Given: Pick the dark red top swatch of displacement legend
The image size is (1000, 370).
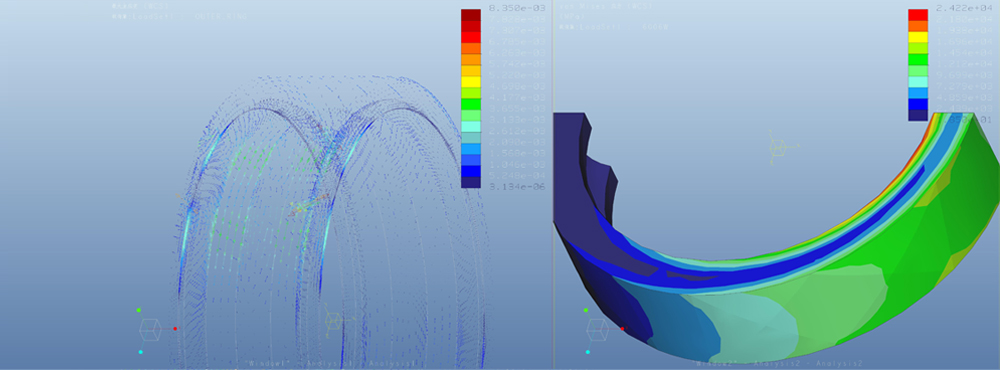Looking at the screenshot, I should tap(471, 15).
